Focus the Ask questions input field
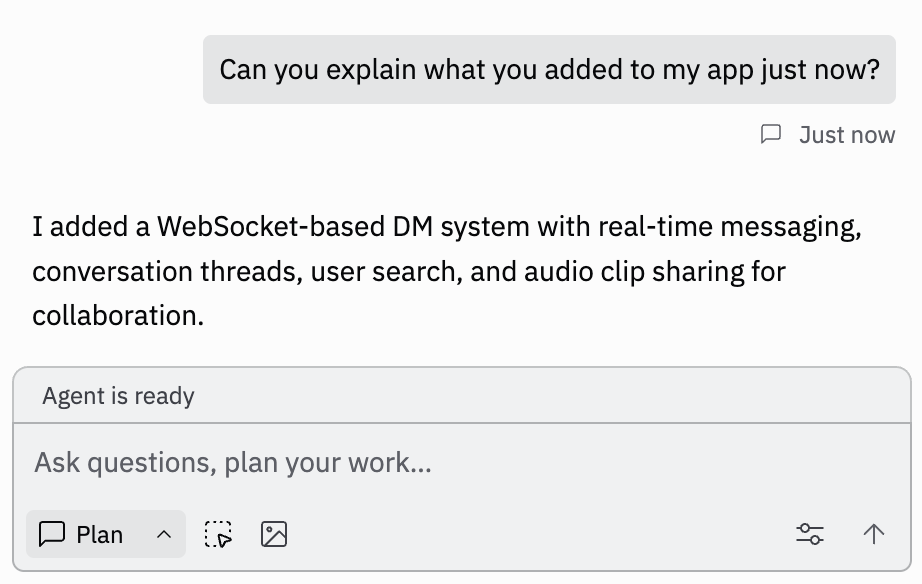The height and width of the screenshot is (584, 922). [x=462, y=462]
